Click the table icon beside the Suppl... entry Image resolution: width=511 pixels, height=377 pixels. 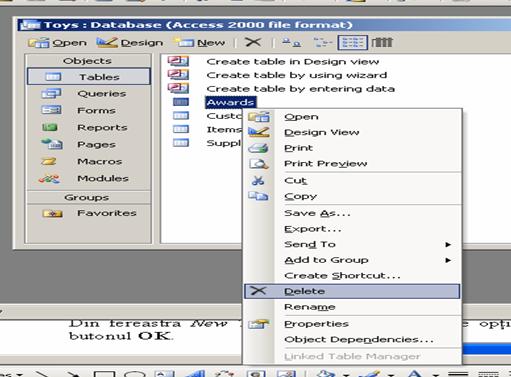(x=181, y=143)
